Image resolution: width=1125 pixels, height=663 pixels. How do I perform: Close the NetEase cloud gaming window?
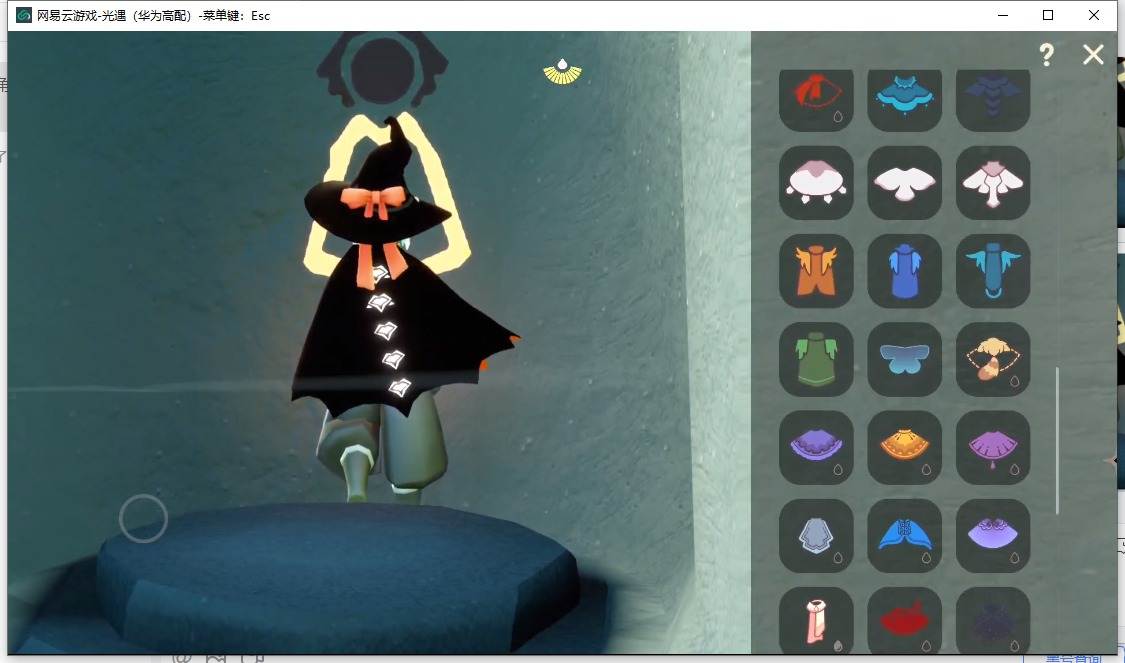click(1093, 15)
